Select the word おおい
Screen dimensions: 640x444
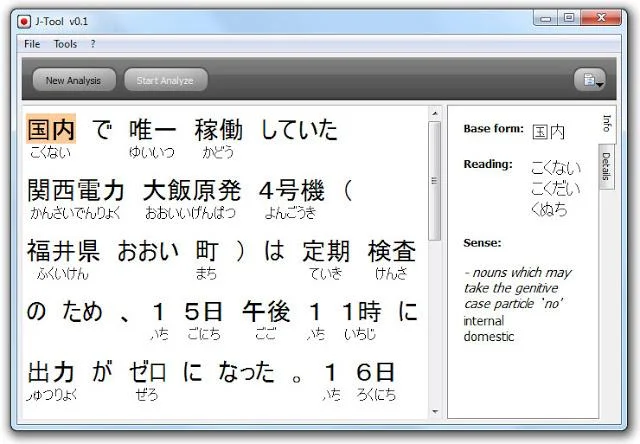148,251
